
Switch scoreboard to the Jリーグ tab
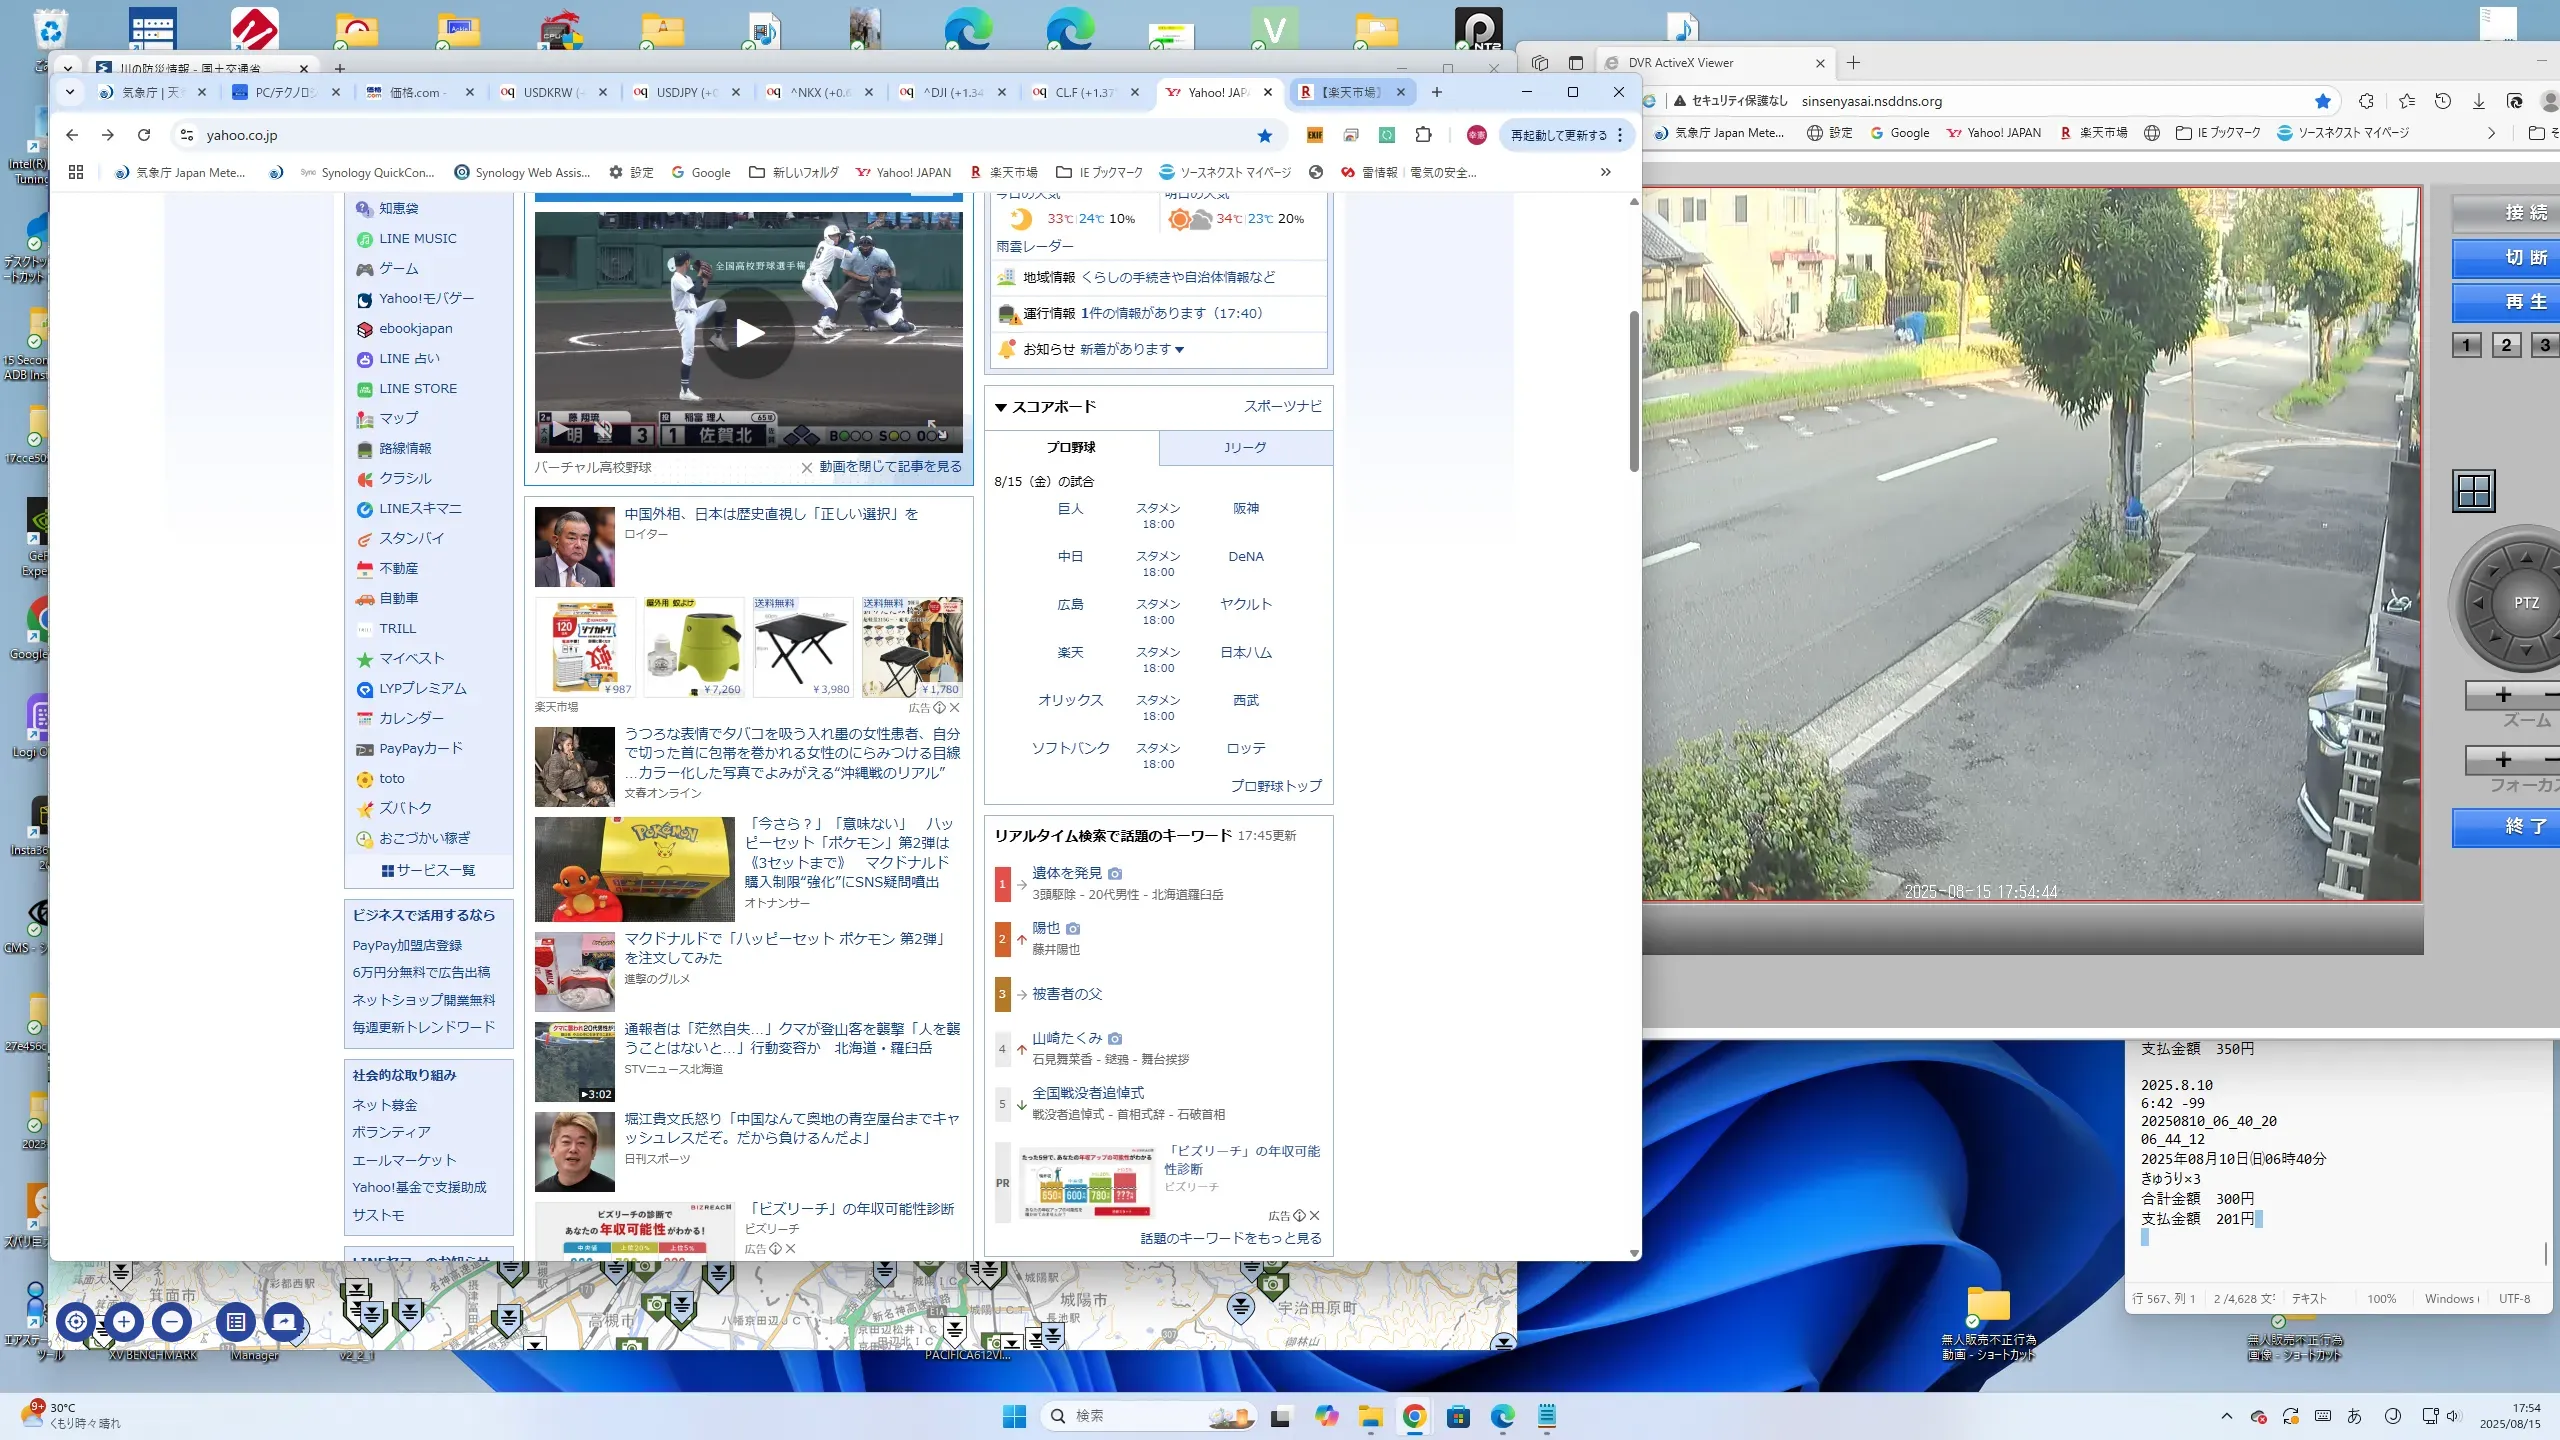click(1245, 447)
